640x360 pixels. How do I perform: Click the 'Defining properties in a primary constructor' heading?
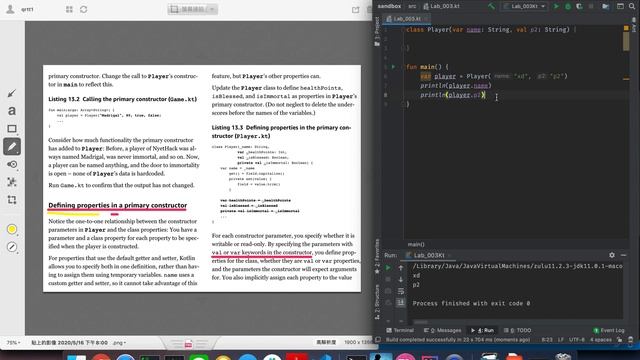click(118, 205)
